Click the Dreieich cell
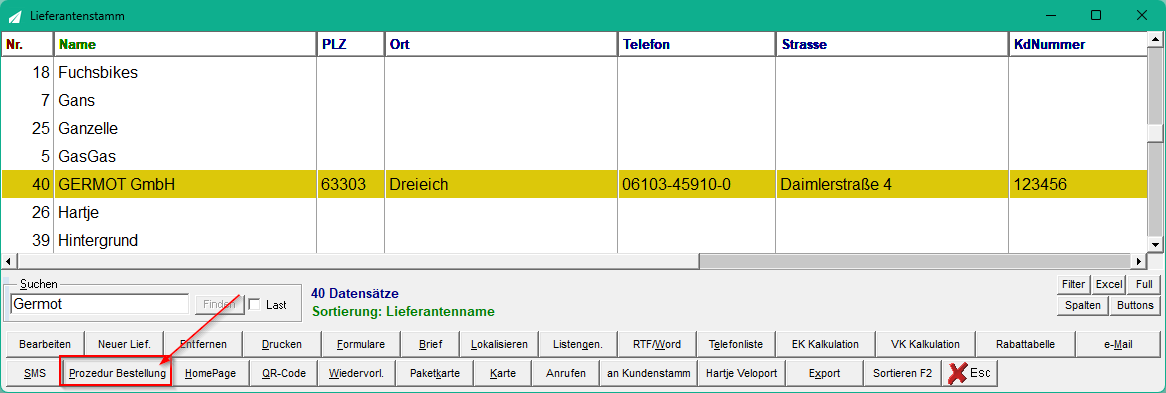 pos(500,184)
